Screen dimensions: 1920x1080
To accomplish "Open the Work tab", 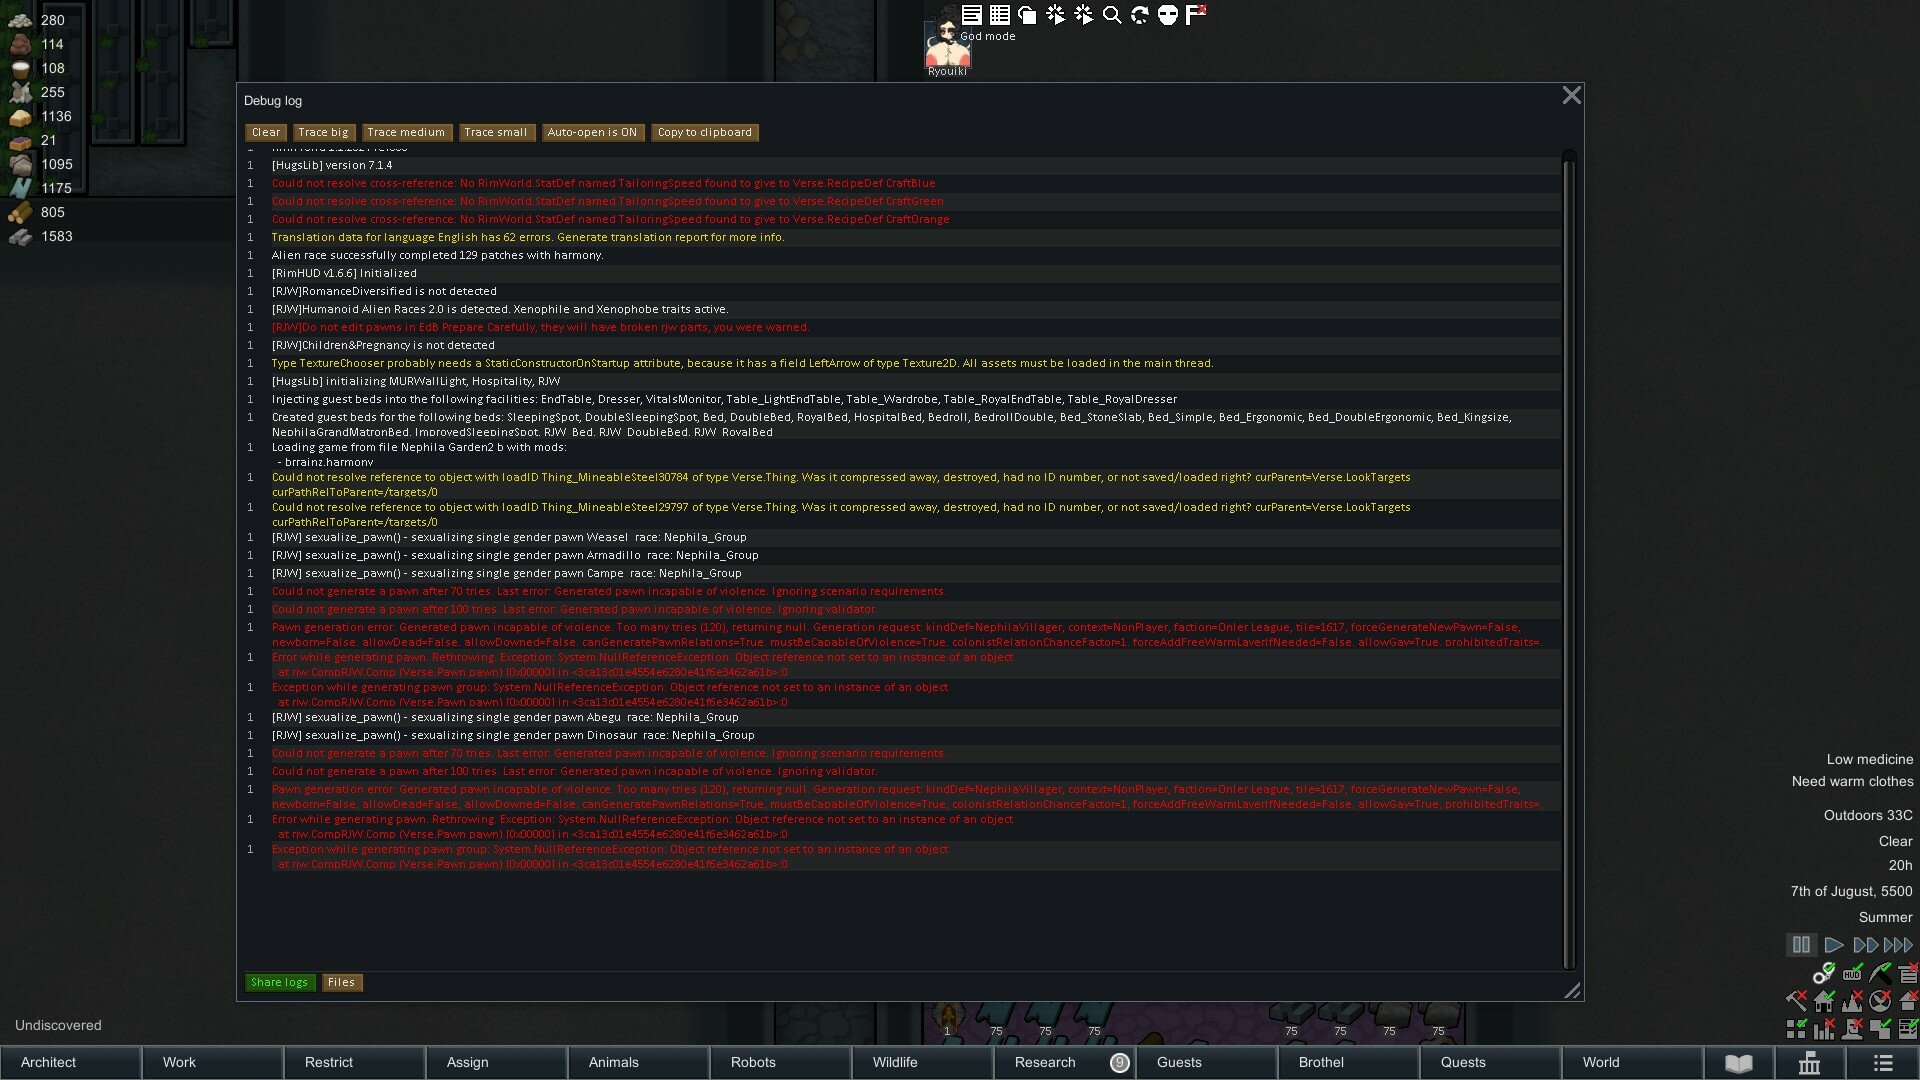I will (x=212, y=1063).
